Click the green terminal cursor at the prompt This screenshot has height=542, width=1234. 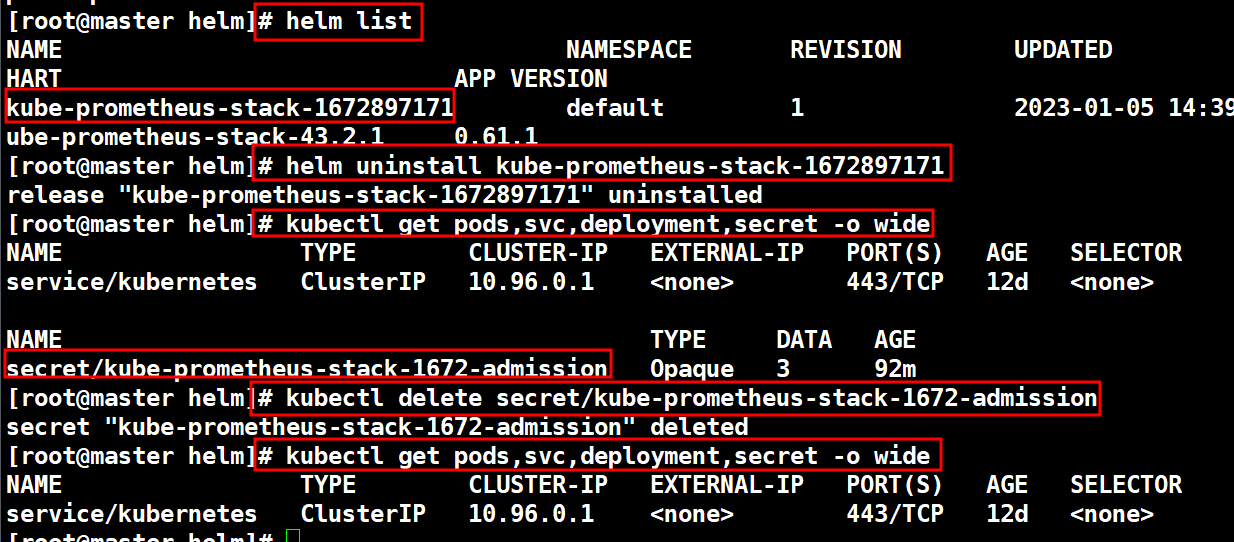pos(292,537)
